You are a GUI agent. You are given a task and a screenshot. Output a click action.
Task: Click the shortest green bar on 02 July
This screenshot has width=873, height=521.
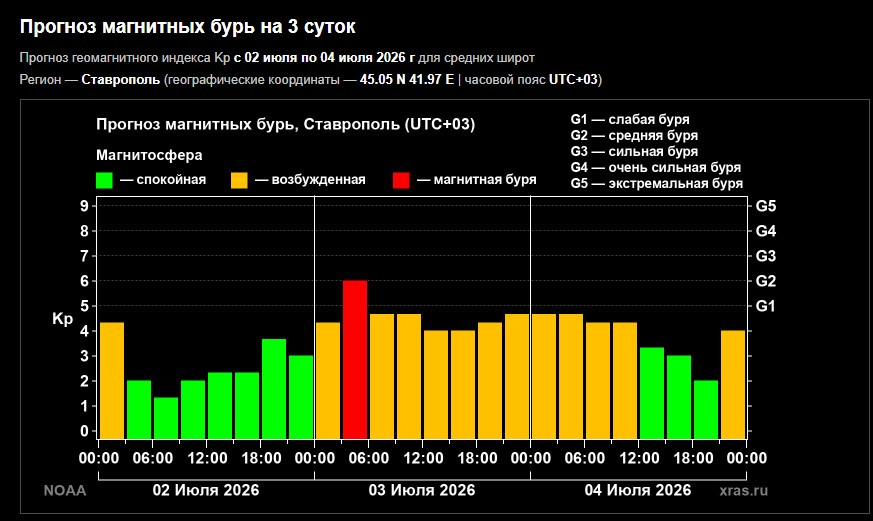pos(166,418)
